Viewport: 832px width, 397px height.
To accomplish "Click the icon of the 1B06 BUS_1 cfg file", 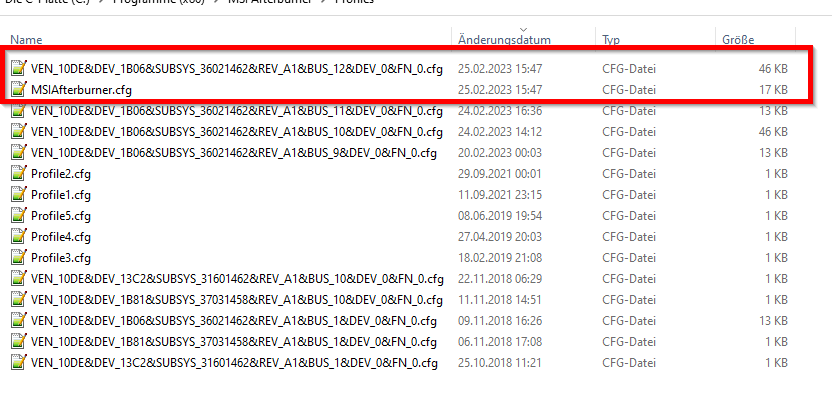I will coord(19,321).
